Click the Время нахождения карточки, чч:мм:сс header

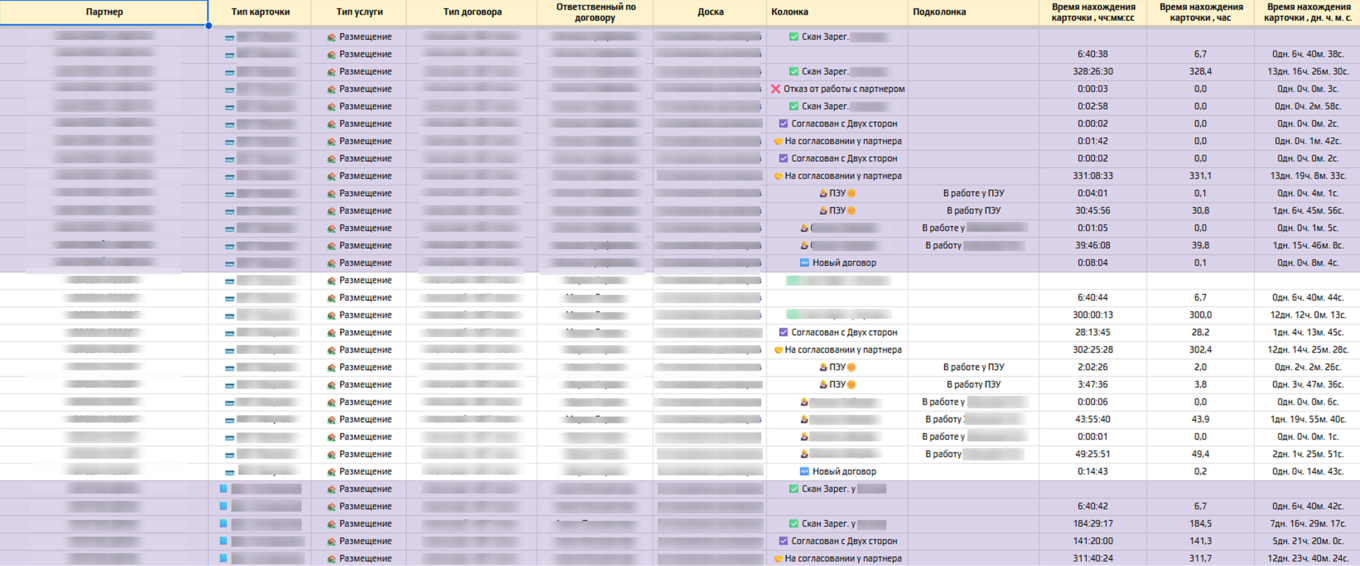click(1093, 12)
